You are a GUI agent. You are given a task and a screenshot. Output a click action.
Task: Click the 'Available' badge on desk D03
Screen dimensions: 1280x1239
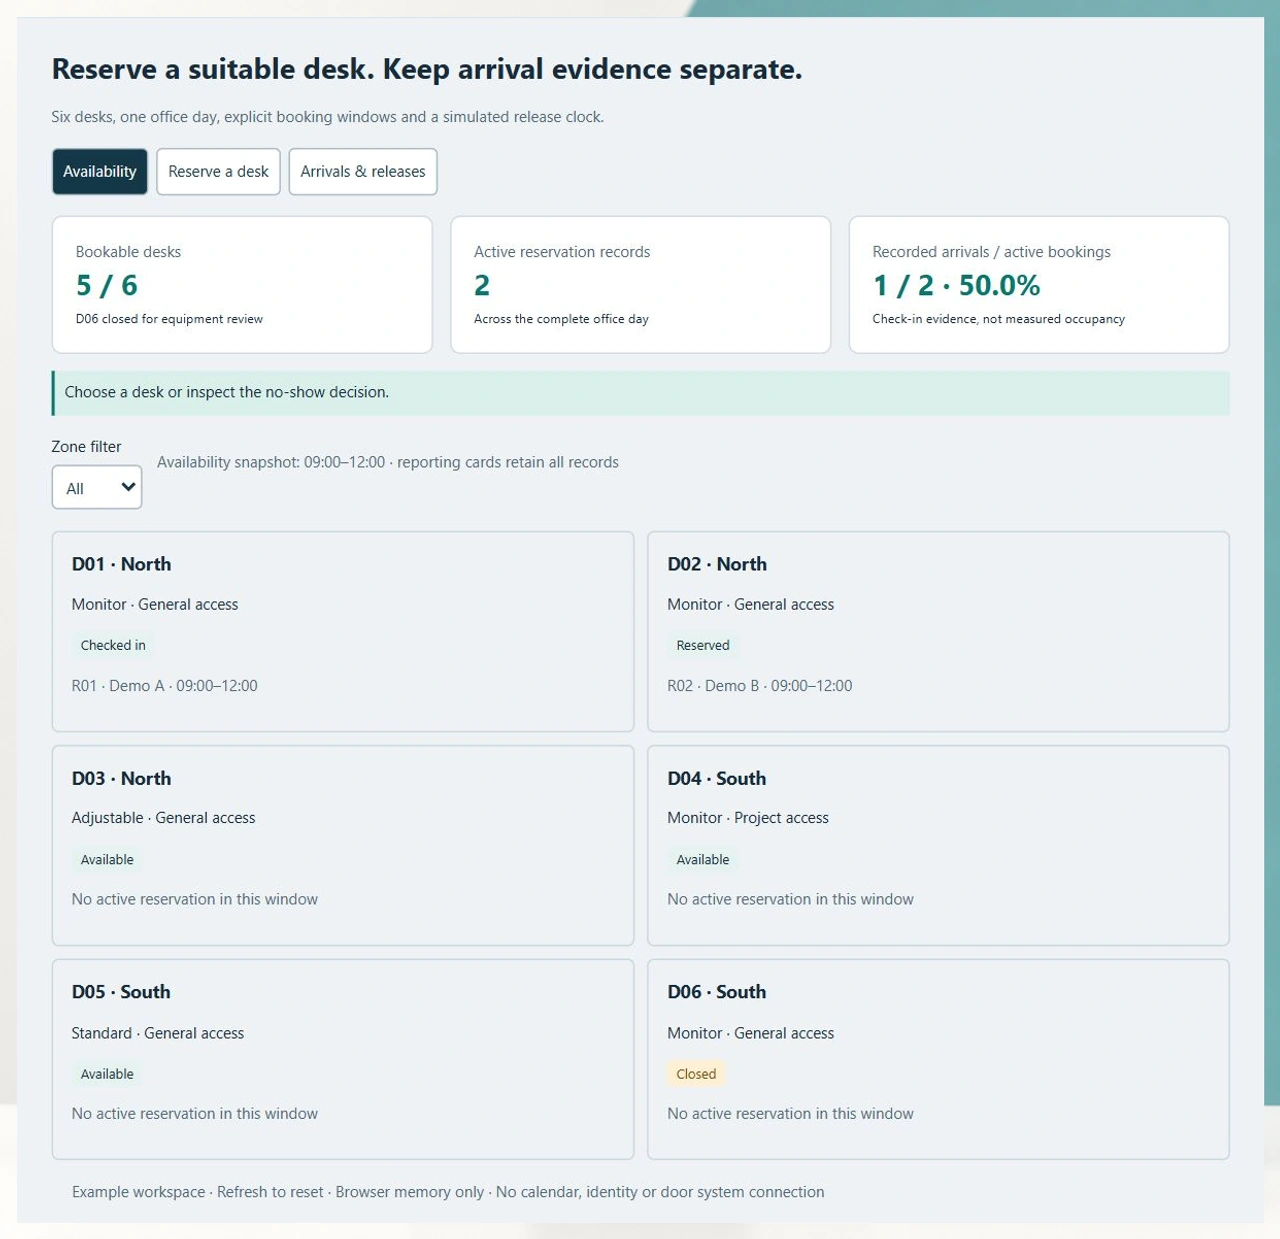[107, 860]
